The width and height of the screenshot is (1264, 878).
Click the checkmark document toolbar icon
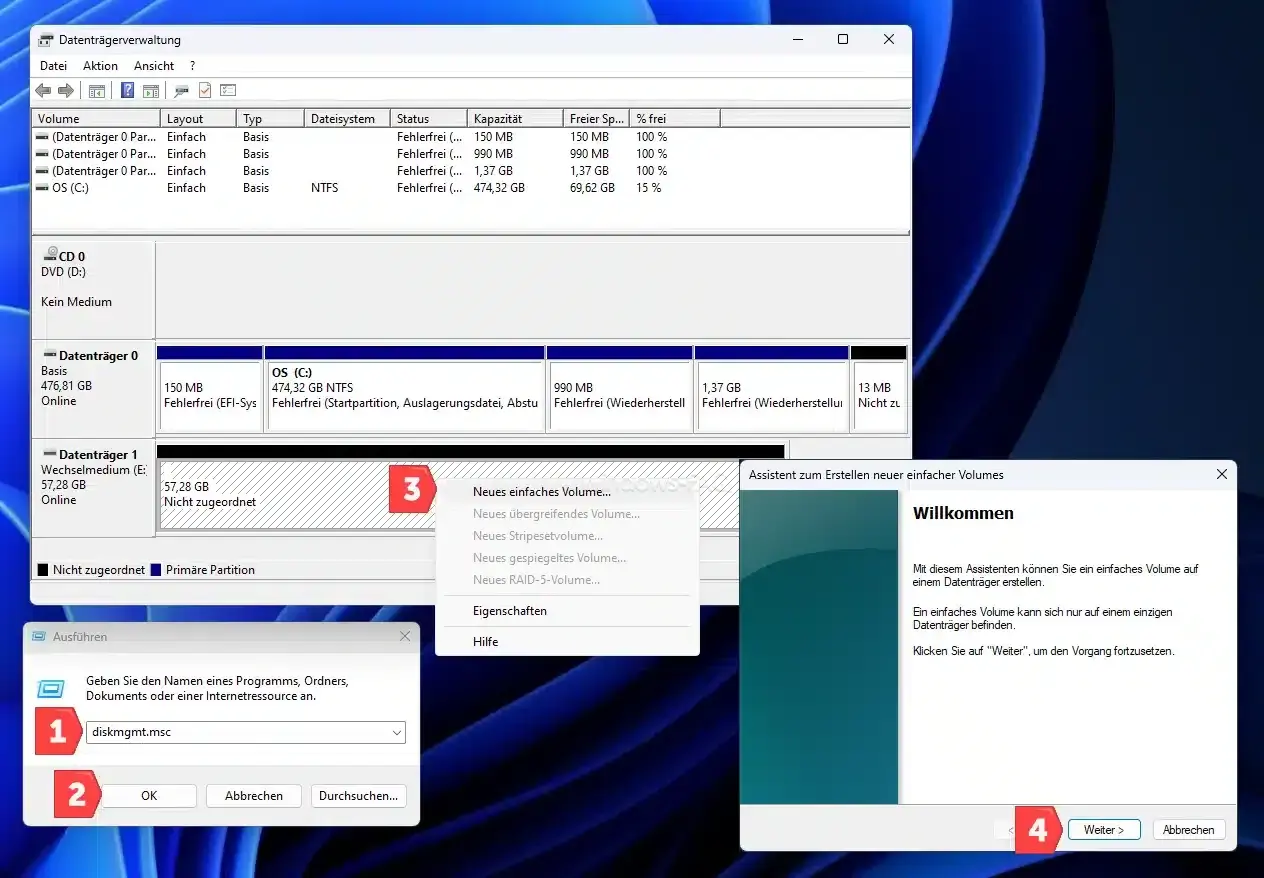coord(205,91)
